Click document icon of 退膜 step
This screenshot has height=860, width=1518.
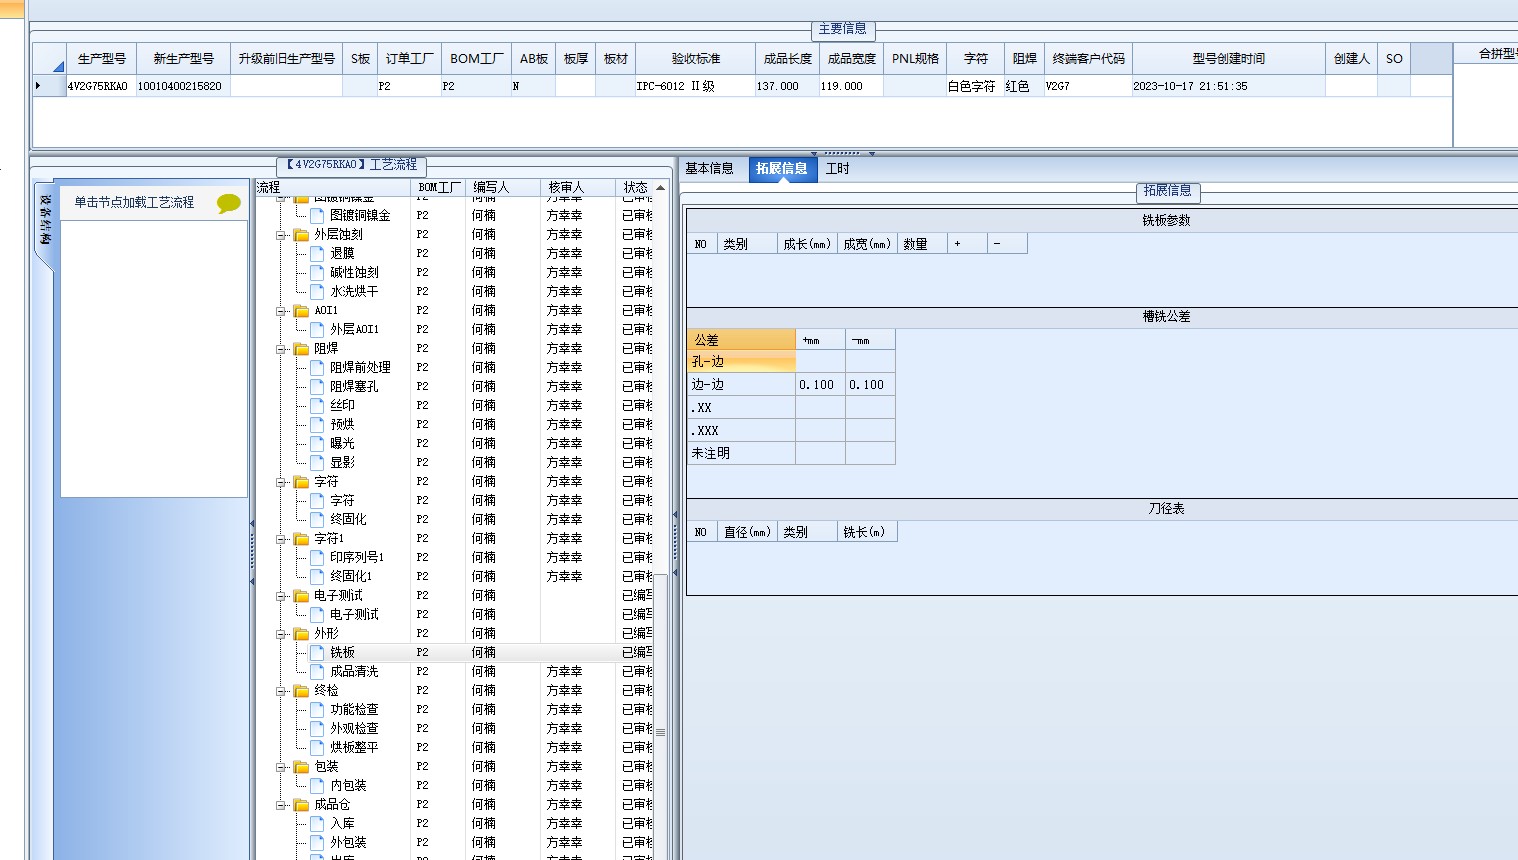[317, 253]
